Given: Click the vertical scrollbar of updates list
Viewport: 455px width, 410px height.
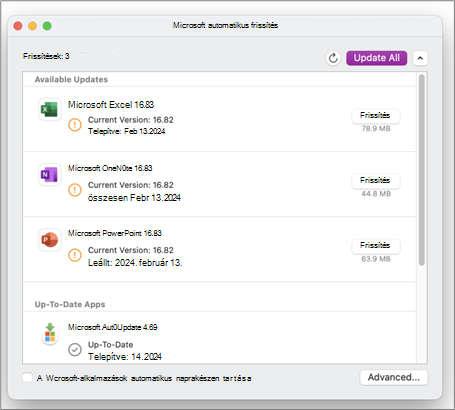Looking at the screenshot, I should pos(422,170).
